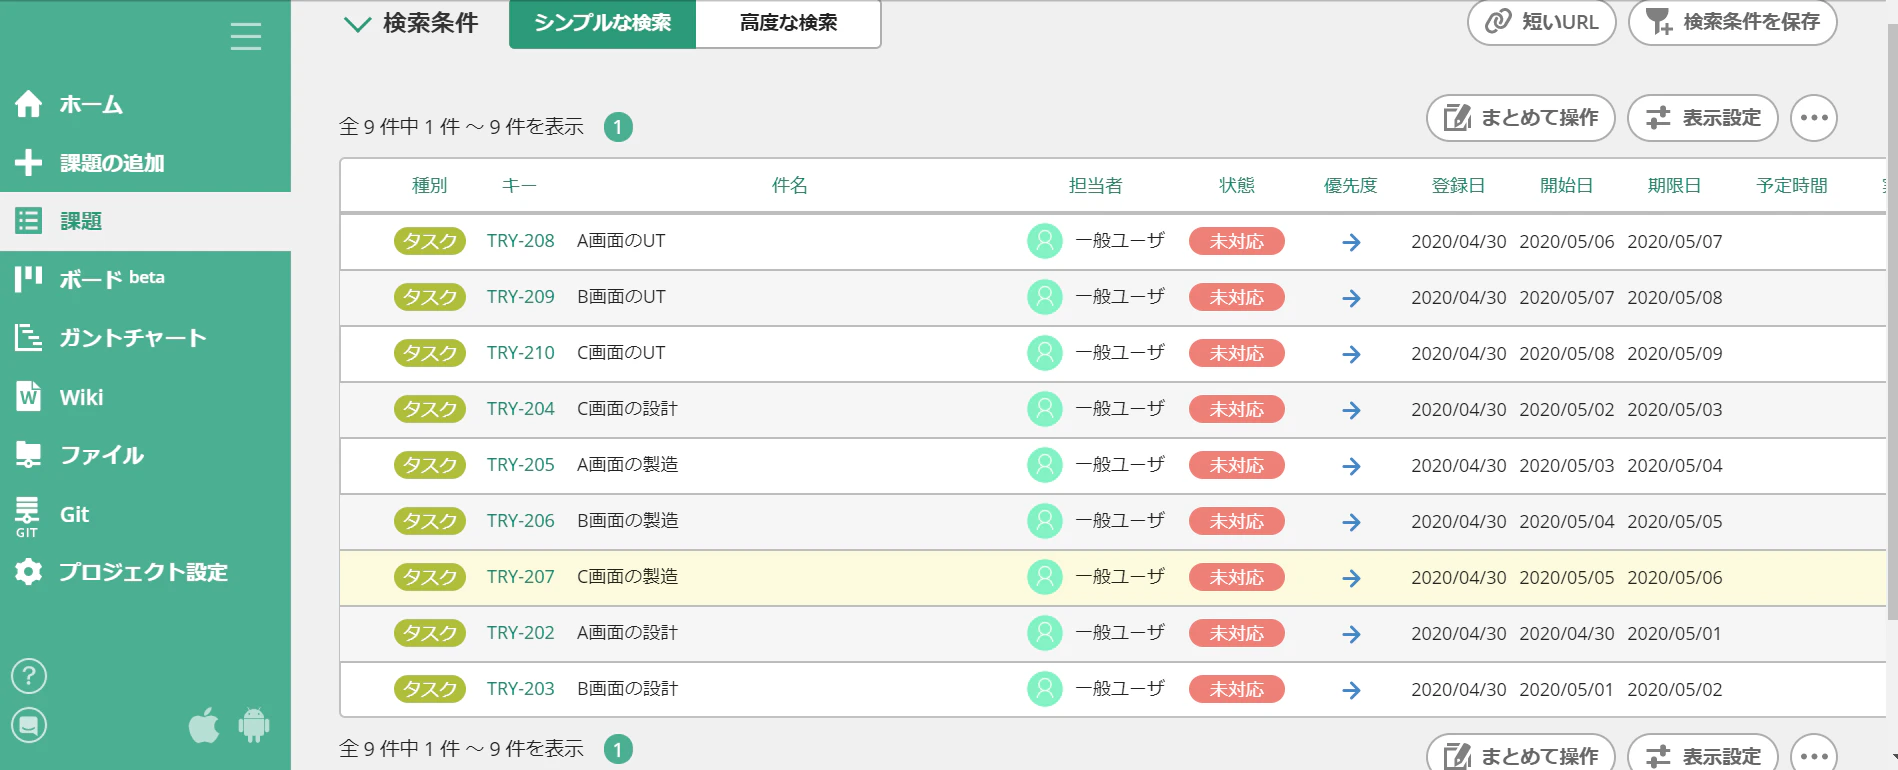Screen dimensions: 1898x770
Task: Open the Gantt chart (ガントチャート) view
Action: [132, 338]
